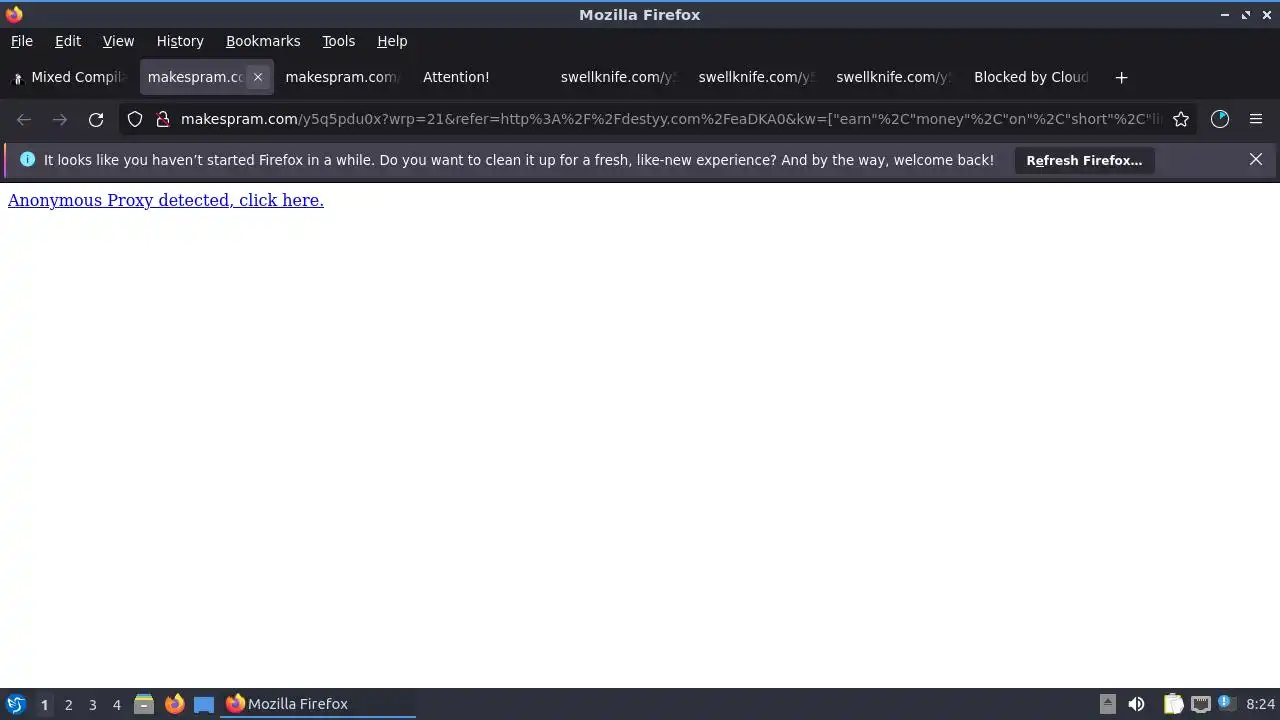This screenshot has width=1280, height=720.
Task: Switch to the Mixed Compila tab
Action: pyautogui.click(x=69, y=77)
